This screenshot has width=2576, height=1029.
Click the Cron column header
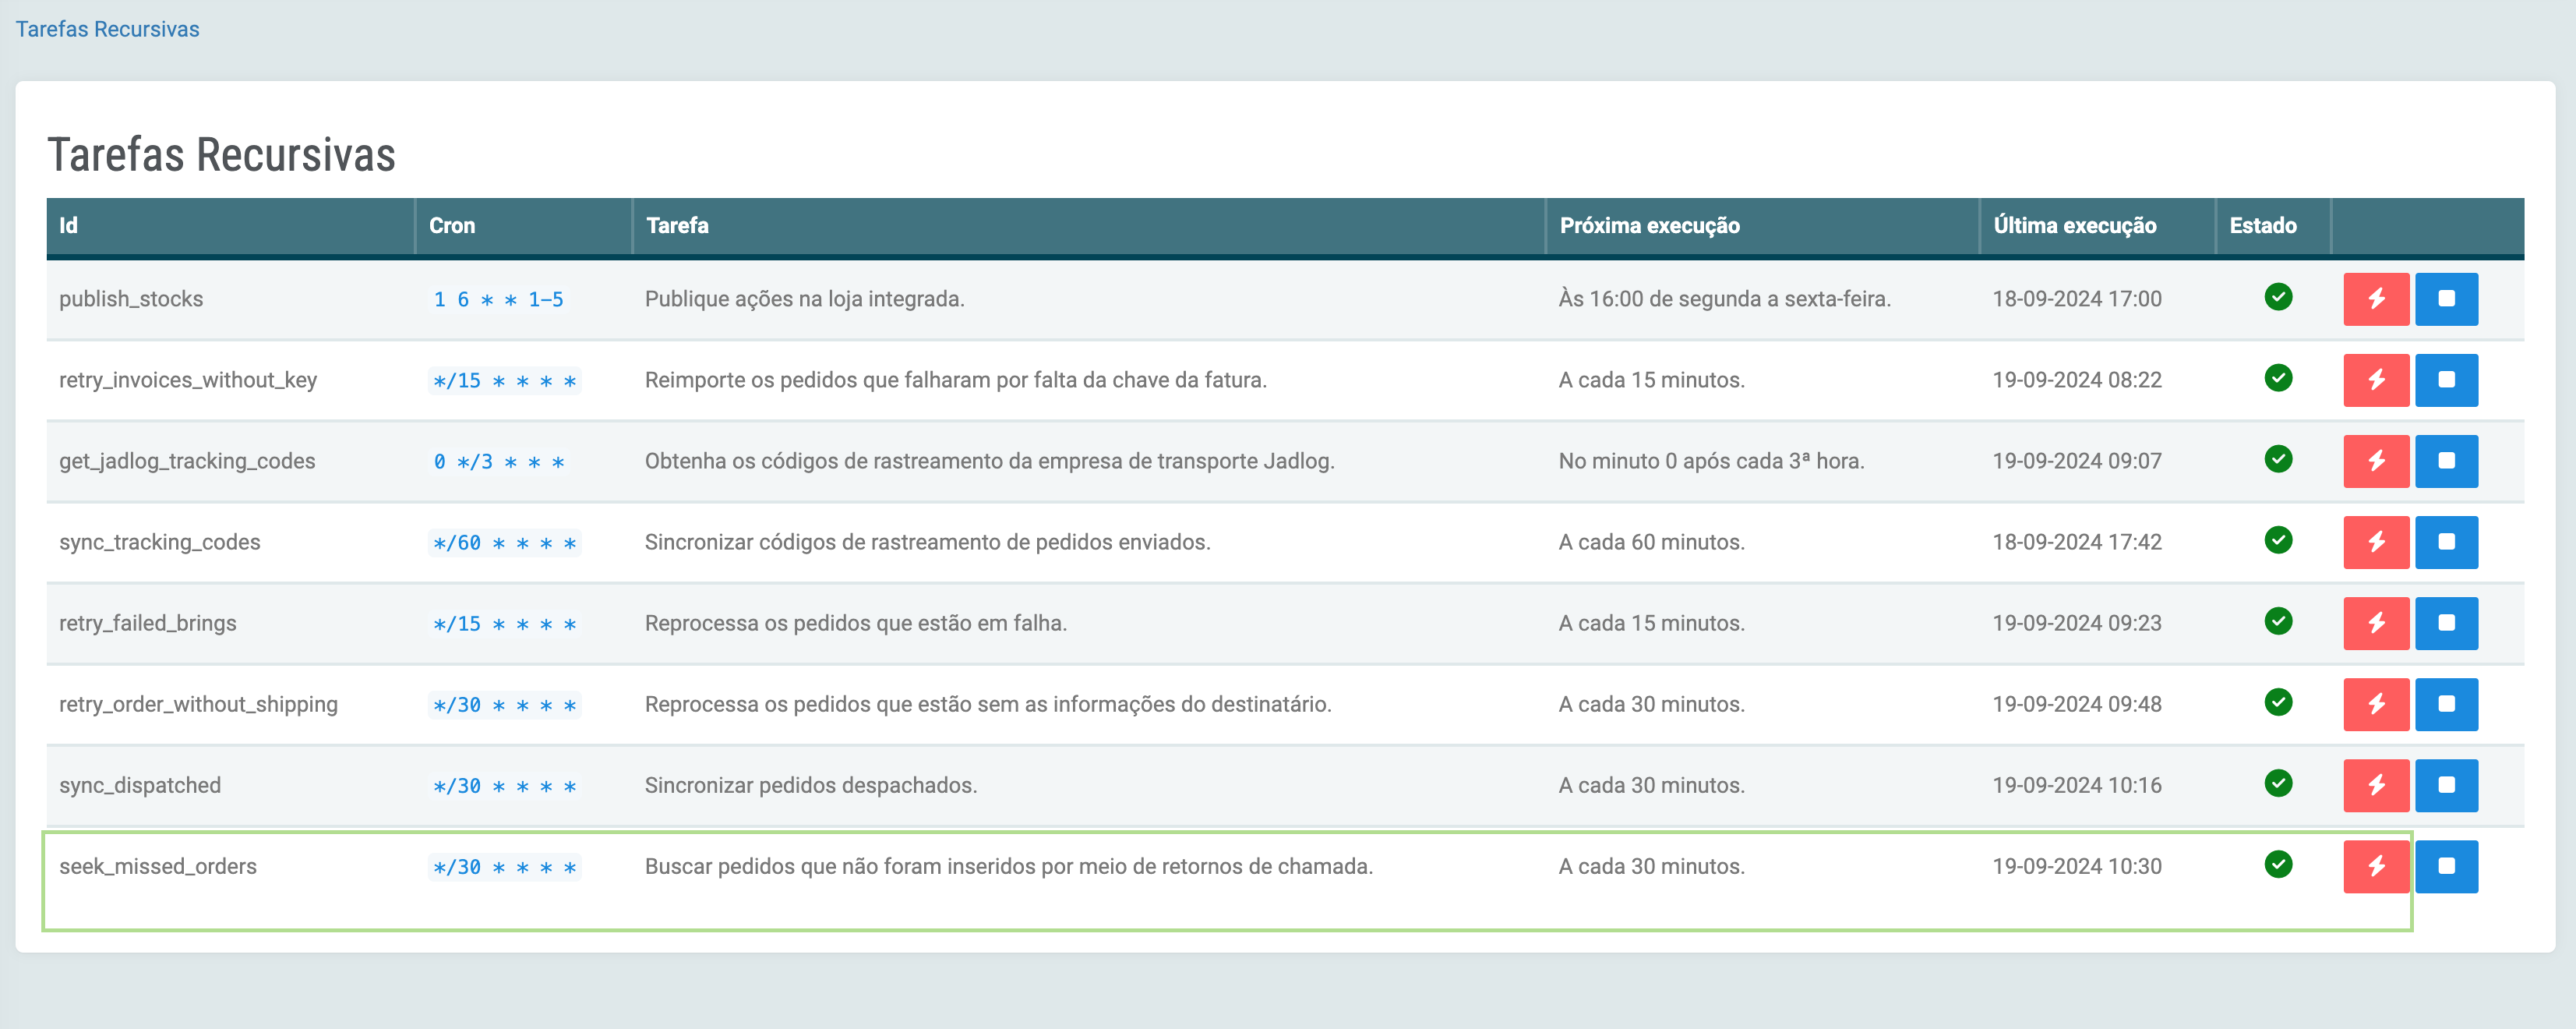[524, 226]
